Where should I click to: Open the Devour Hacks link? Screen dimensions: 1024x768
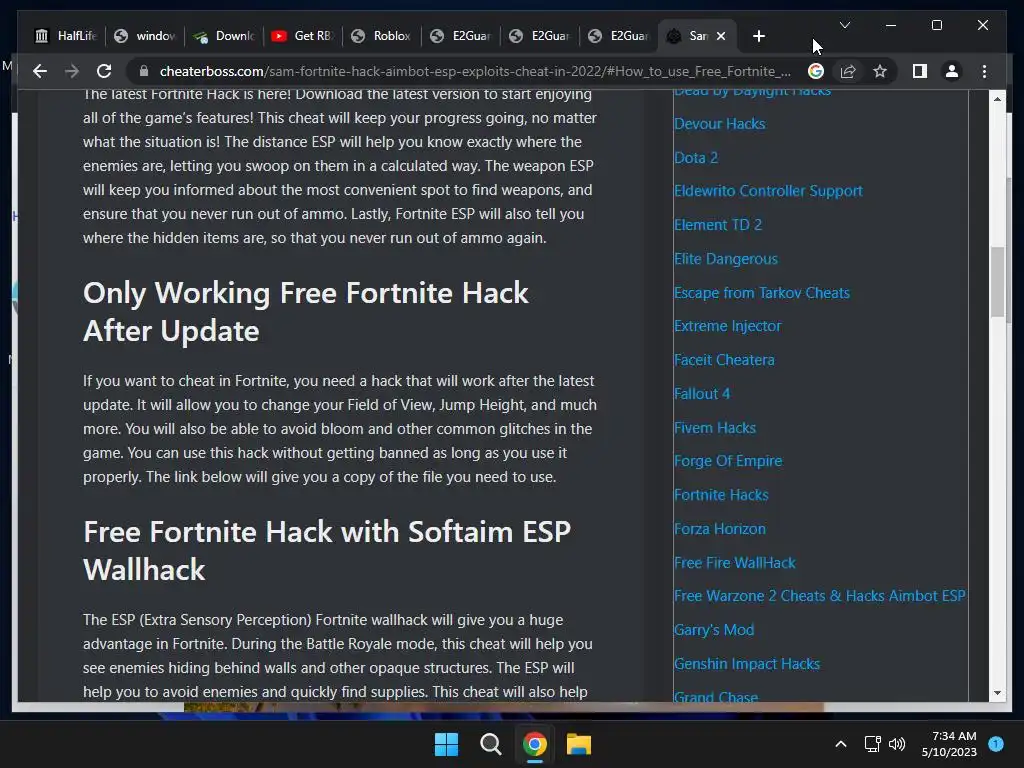(719, 123)
